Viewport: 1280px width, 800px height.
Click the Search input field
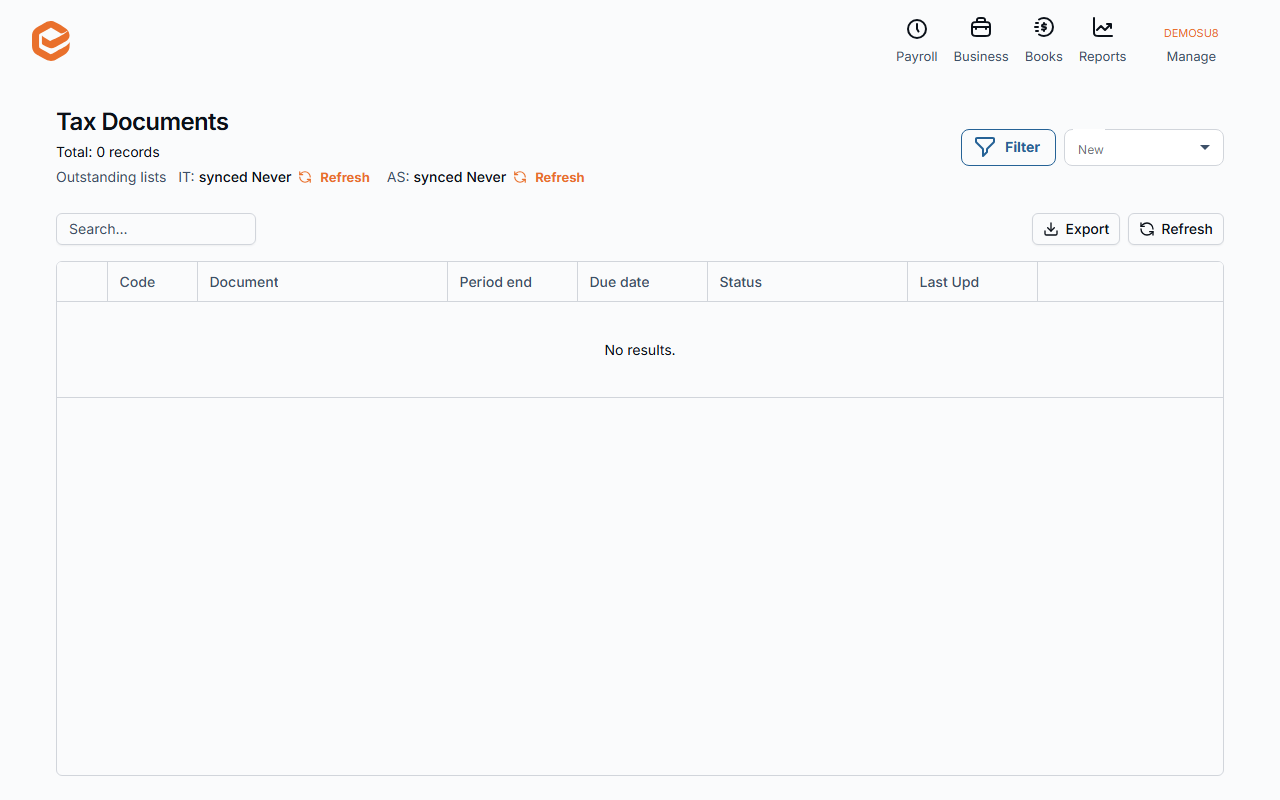pos(156,229)
